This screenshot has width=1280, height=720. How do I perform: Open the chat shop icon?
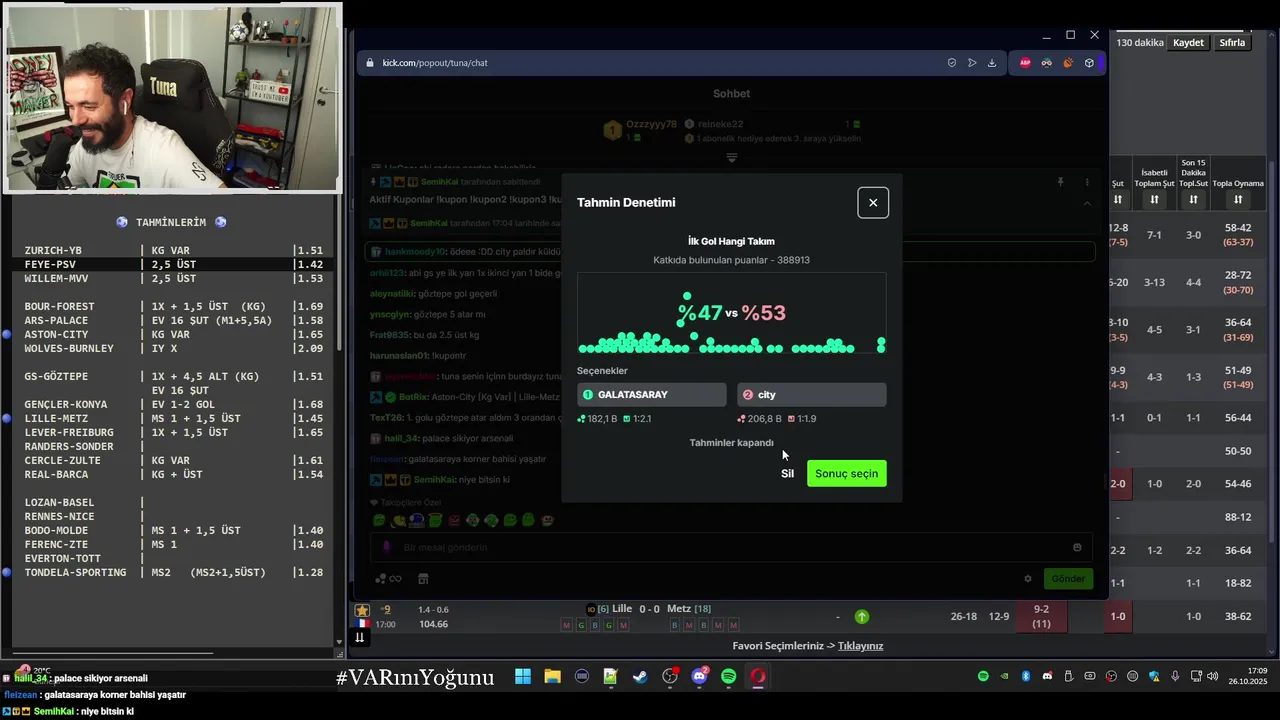pyautogui.click(x=423, y=579)
